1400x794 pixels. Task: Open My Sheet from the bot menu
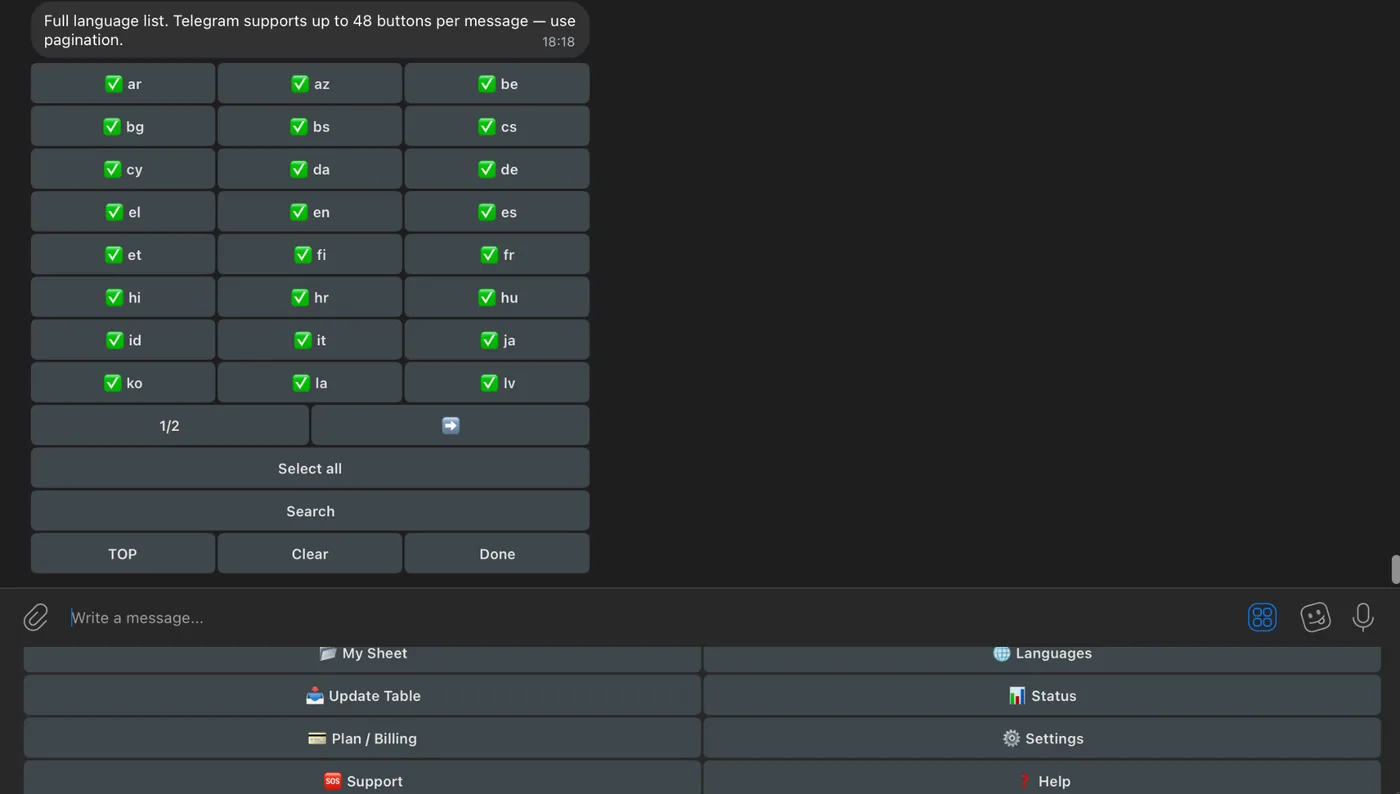coord(364,653)
